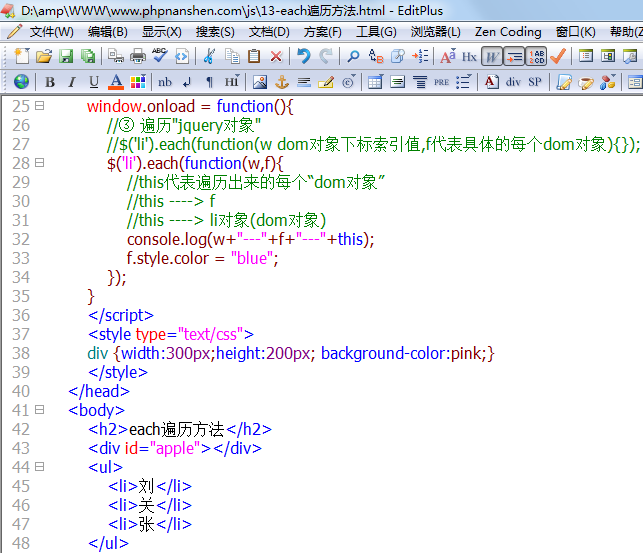Open Find with the magnifier icon
The height and width of the screenshot is (553, 643).
tap(353, 56)
